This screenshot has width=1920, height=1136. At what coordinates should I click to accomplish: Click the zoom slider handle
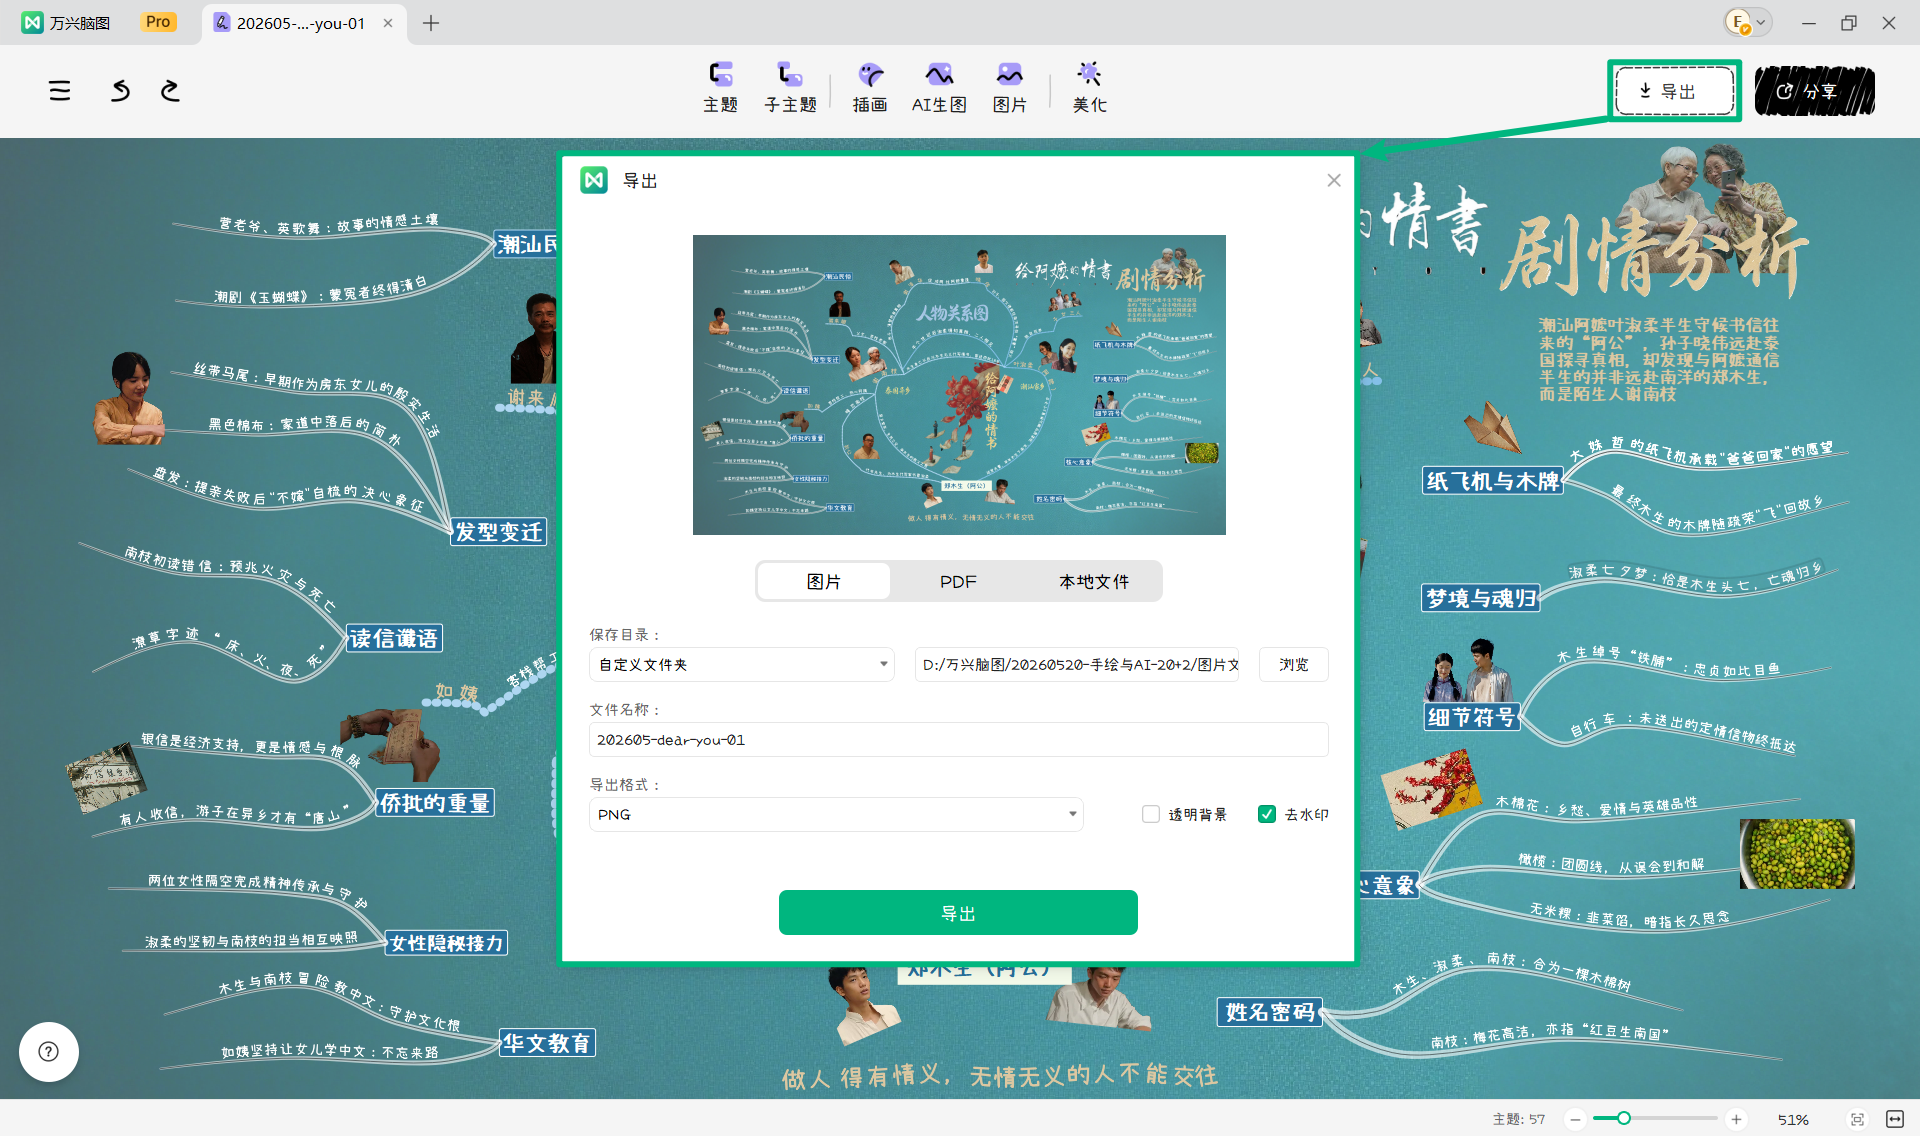[1624, 1118]
